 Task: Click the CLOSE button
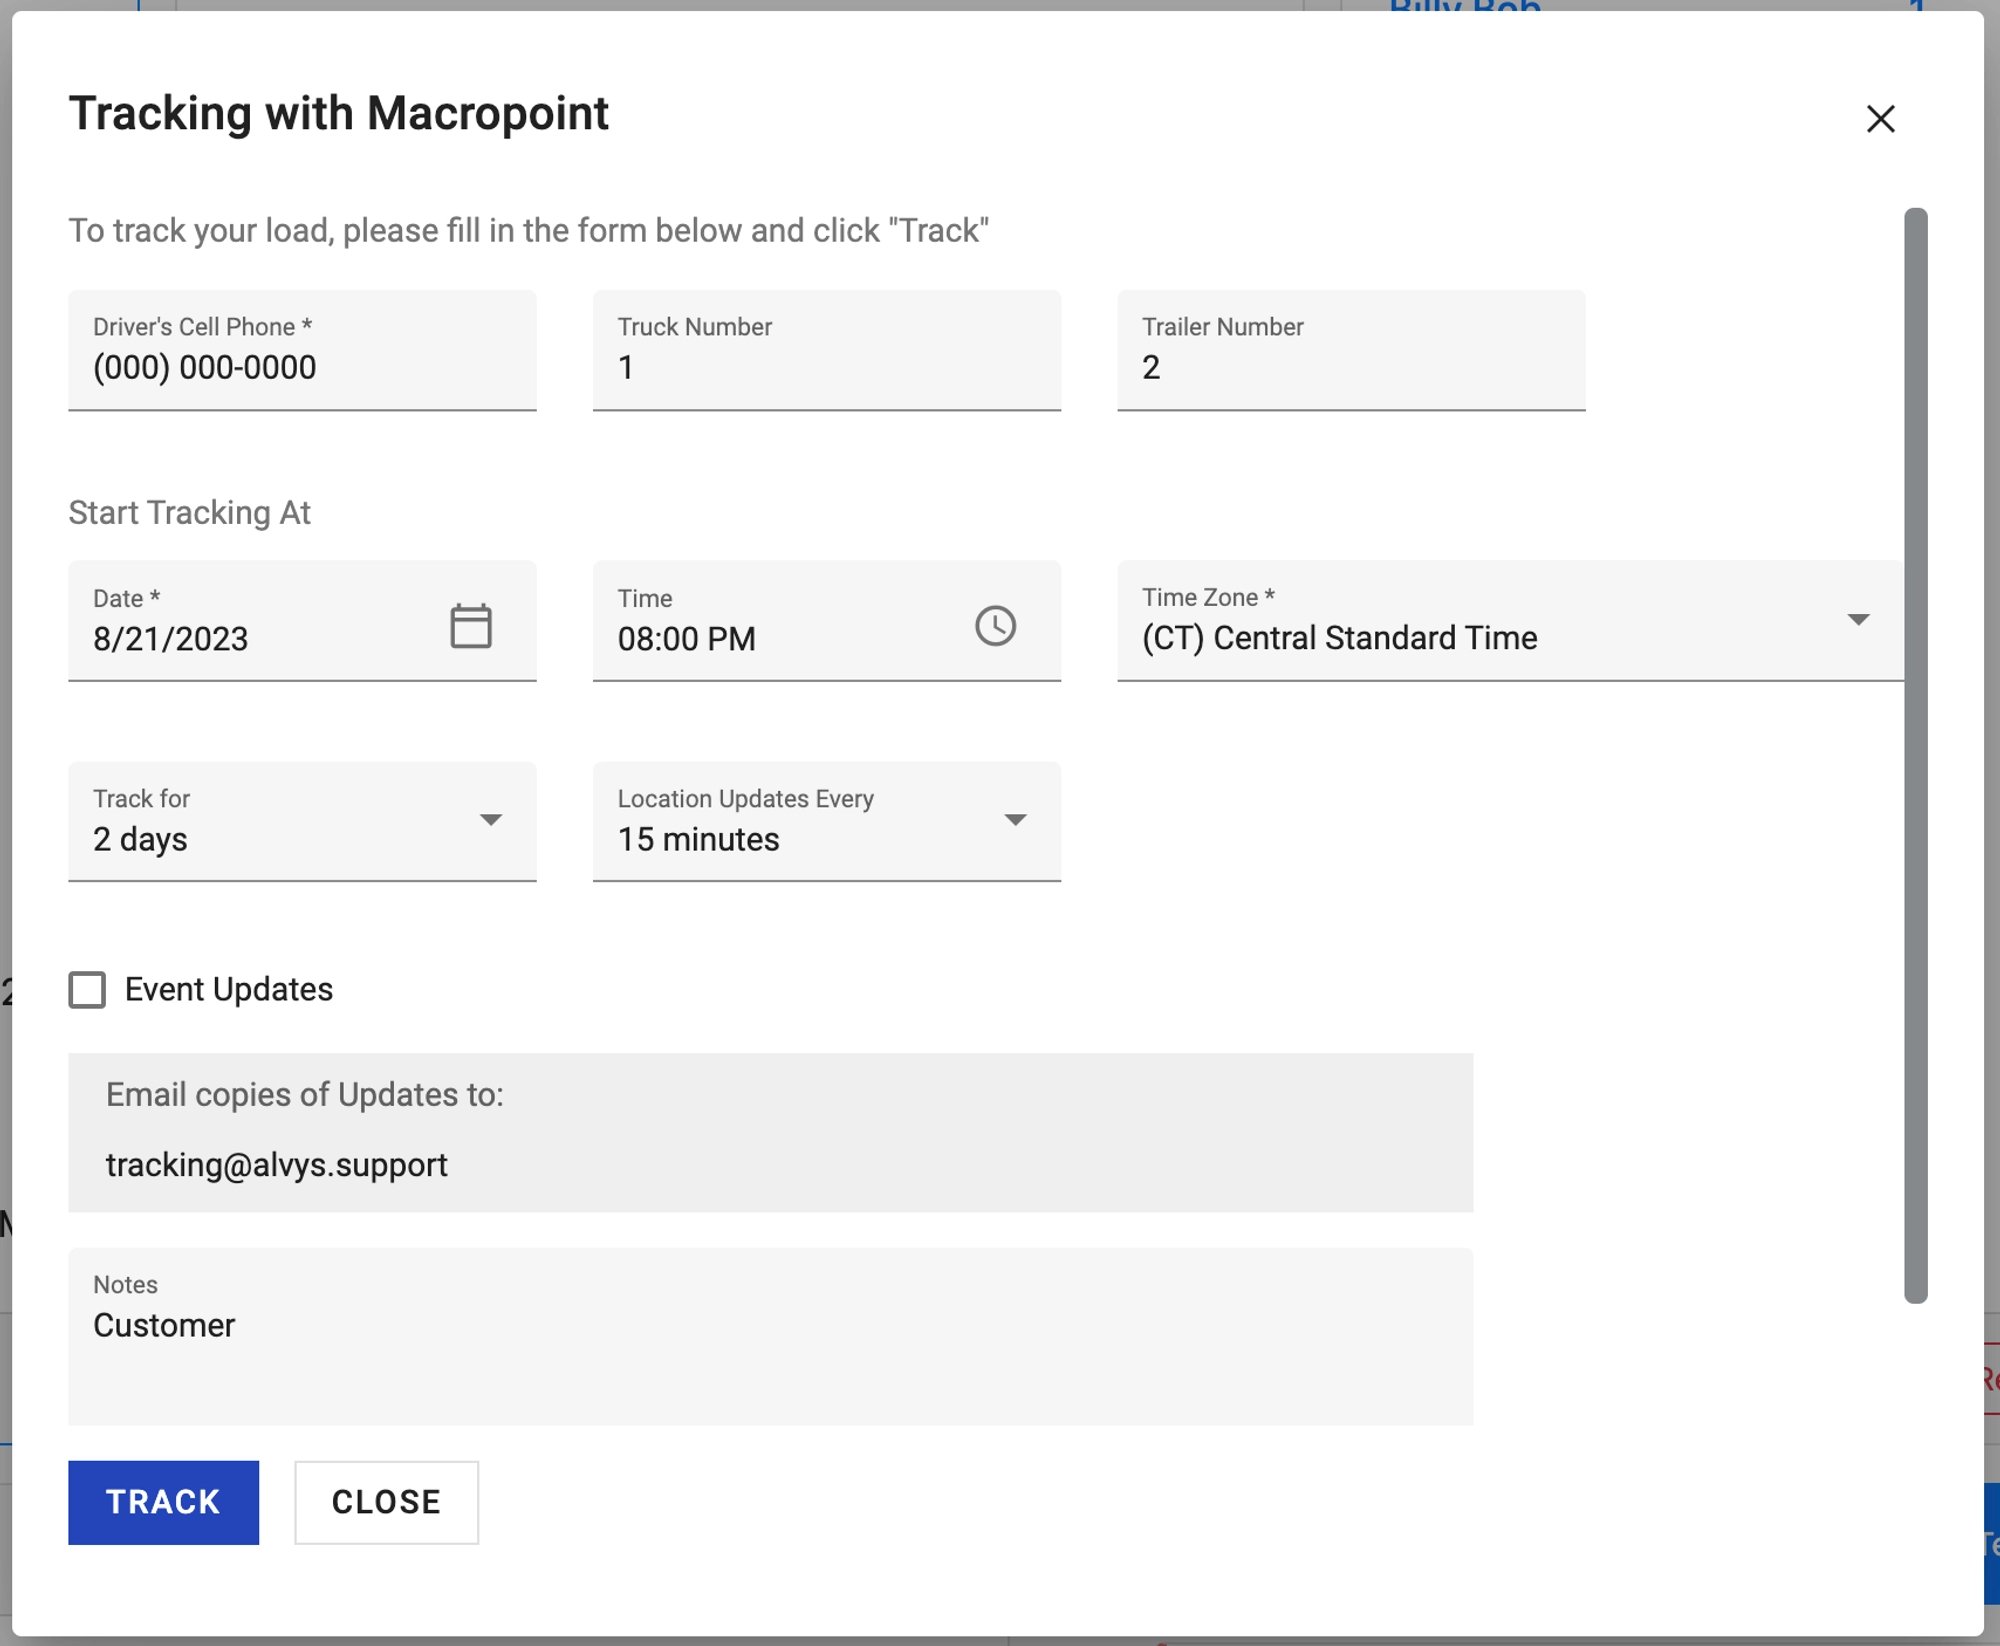386,1502
